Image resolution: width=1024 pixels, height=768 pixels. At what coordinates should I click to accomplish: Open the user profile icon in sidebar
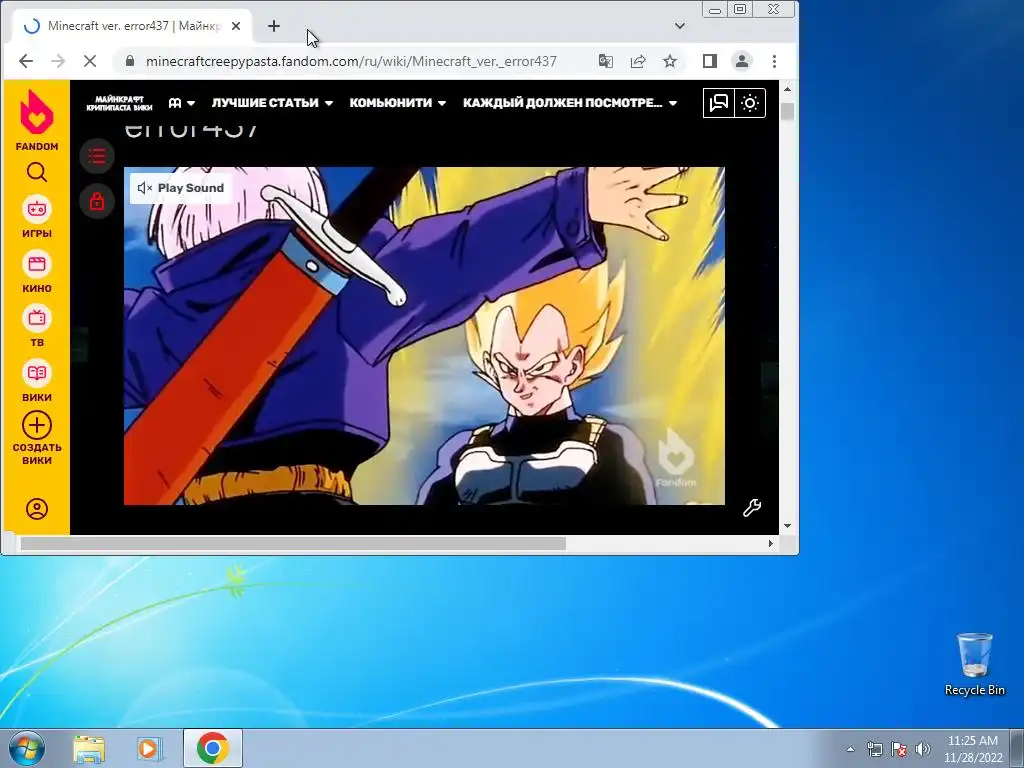(37, 509)
